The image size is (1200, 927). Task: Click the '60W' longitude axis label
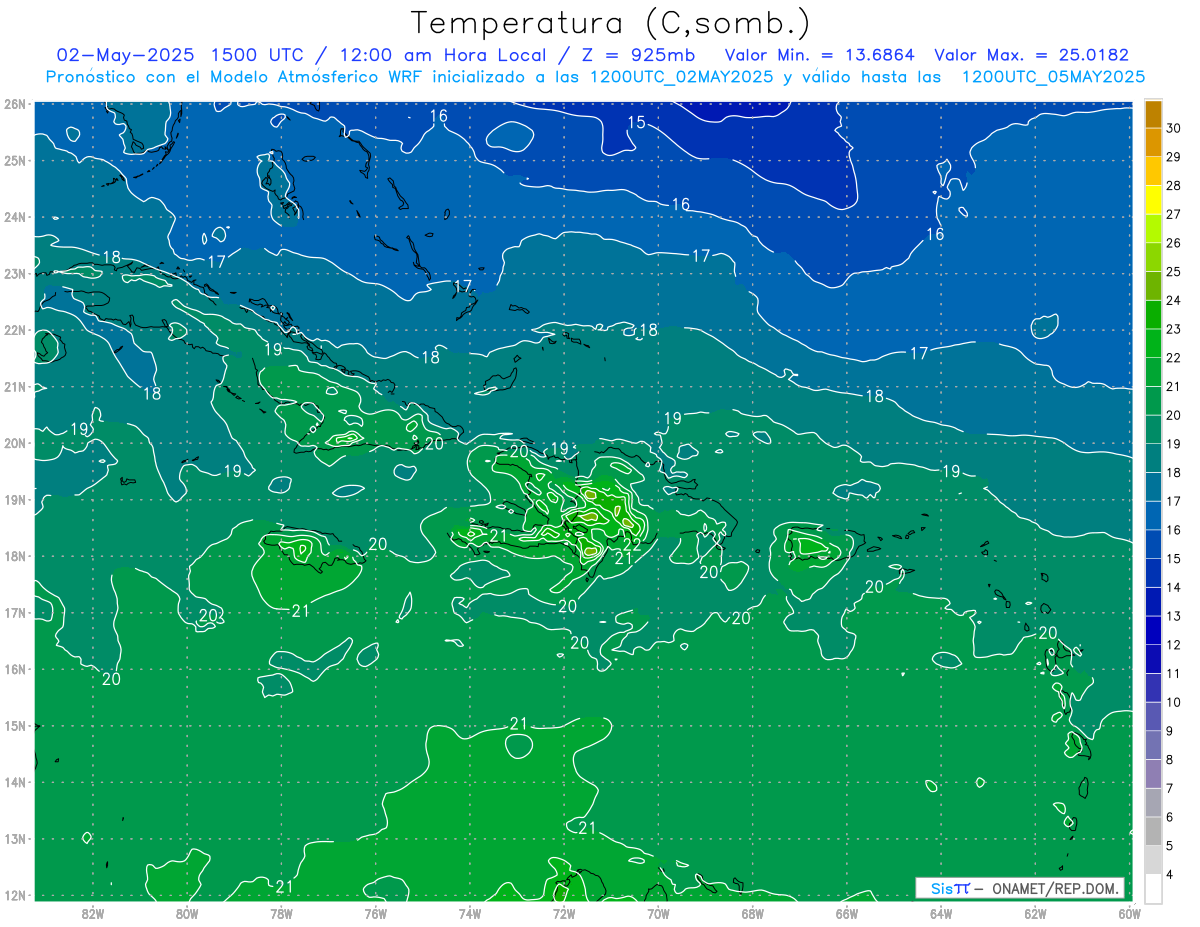[x=1129, y=914]
